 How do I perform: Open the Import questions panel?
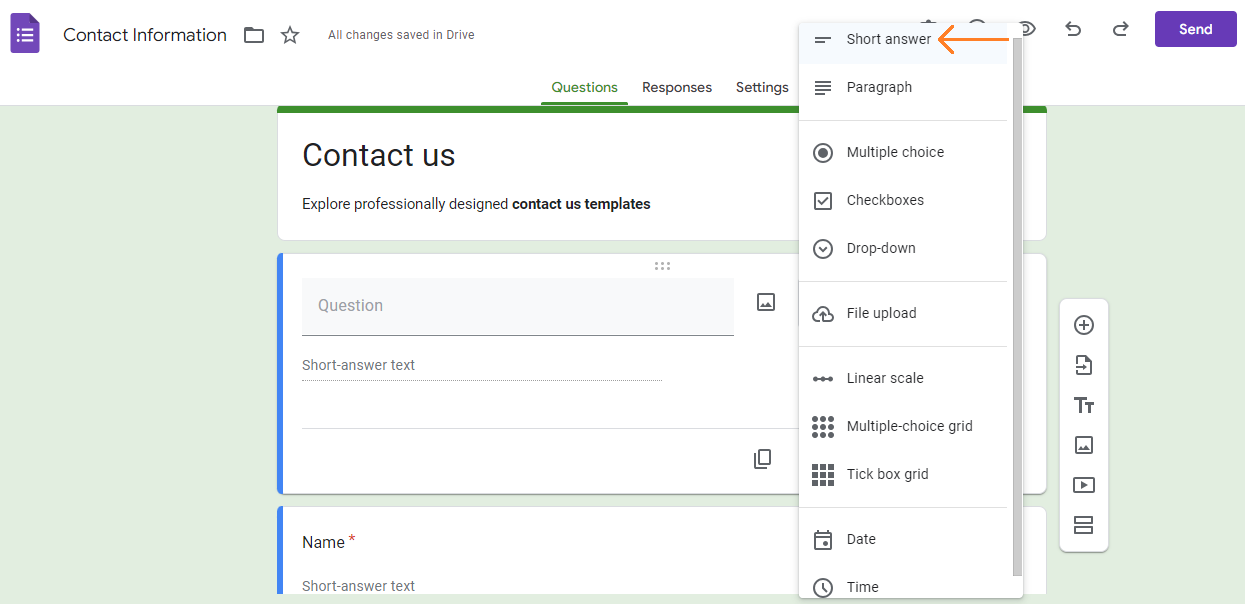pyautogui.click(x=1084, y=365)
